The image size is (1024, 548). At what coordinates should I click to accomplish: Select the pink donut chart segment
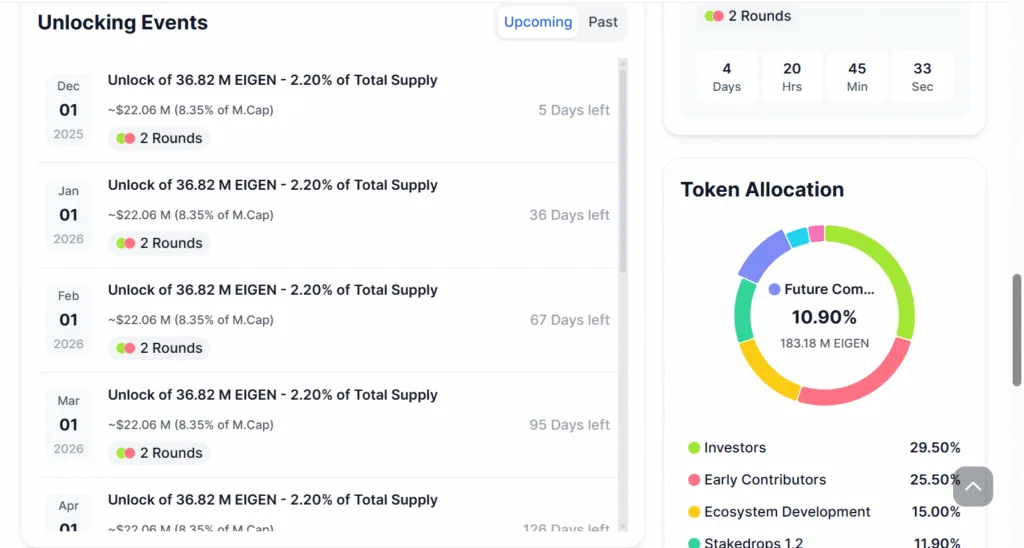click(x=816, y=233)
